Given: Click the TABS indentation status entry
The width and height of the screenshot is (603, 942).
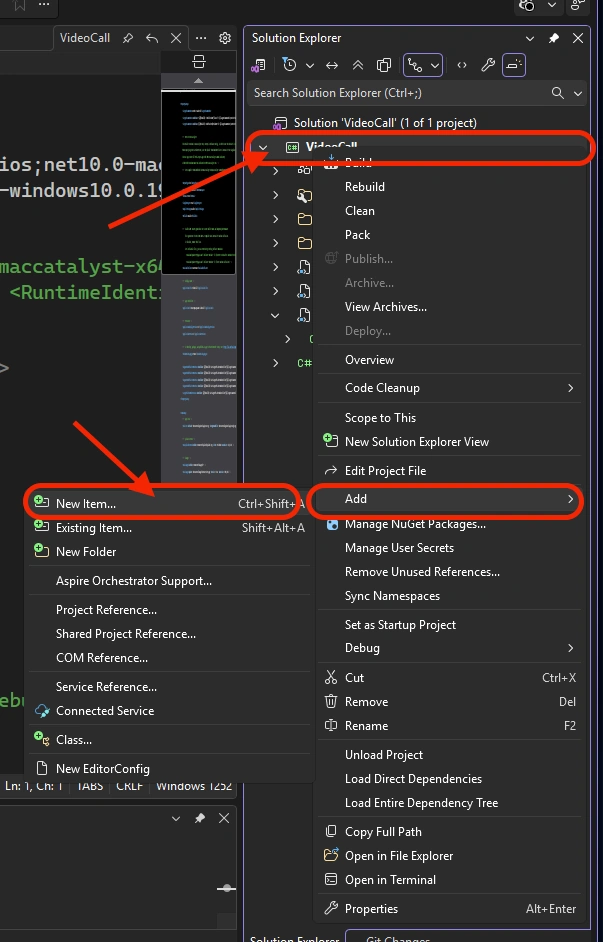Looking at the screenshot, I should 90,786.
